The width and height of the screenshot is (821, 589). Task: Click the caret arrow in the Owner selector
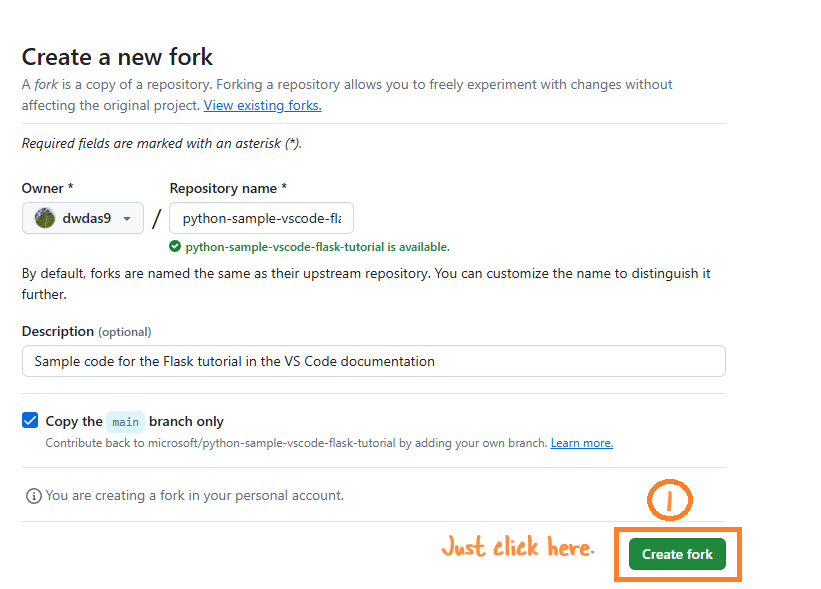tap(127, 219)
